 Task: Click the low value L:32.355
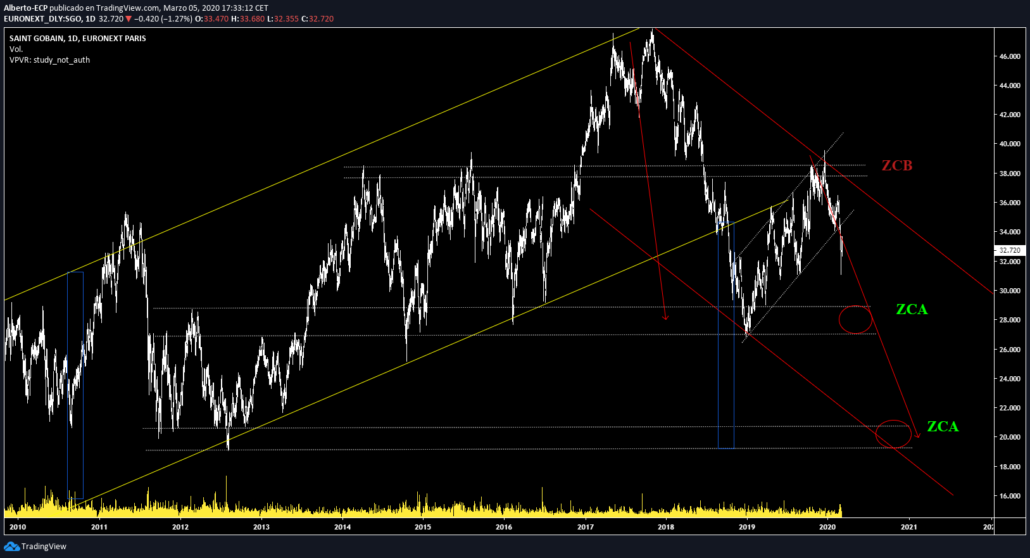pos(283,18)
